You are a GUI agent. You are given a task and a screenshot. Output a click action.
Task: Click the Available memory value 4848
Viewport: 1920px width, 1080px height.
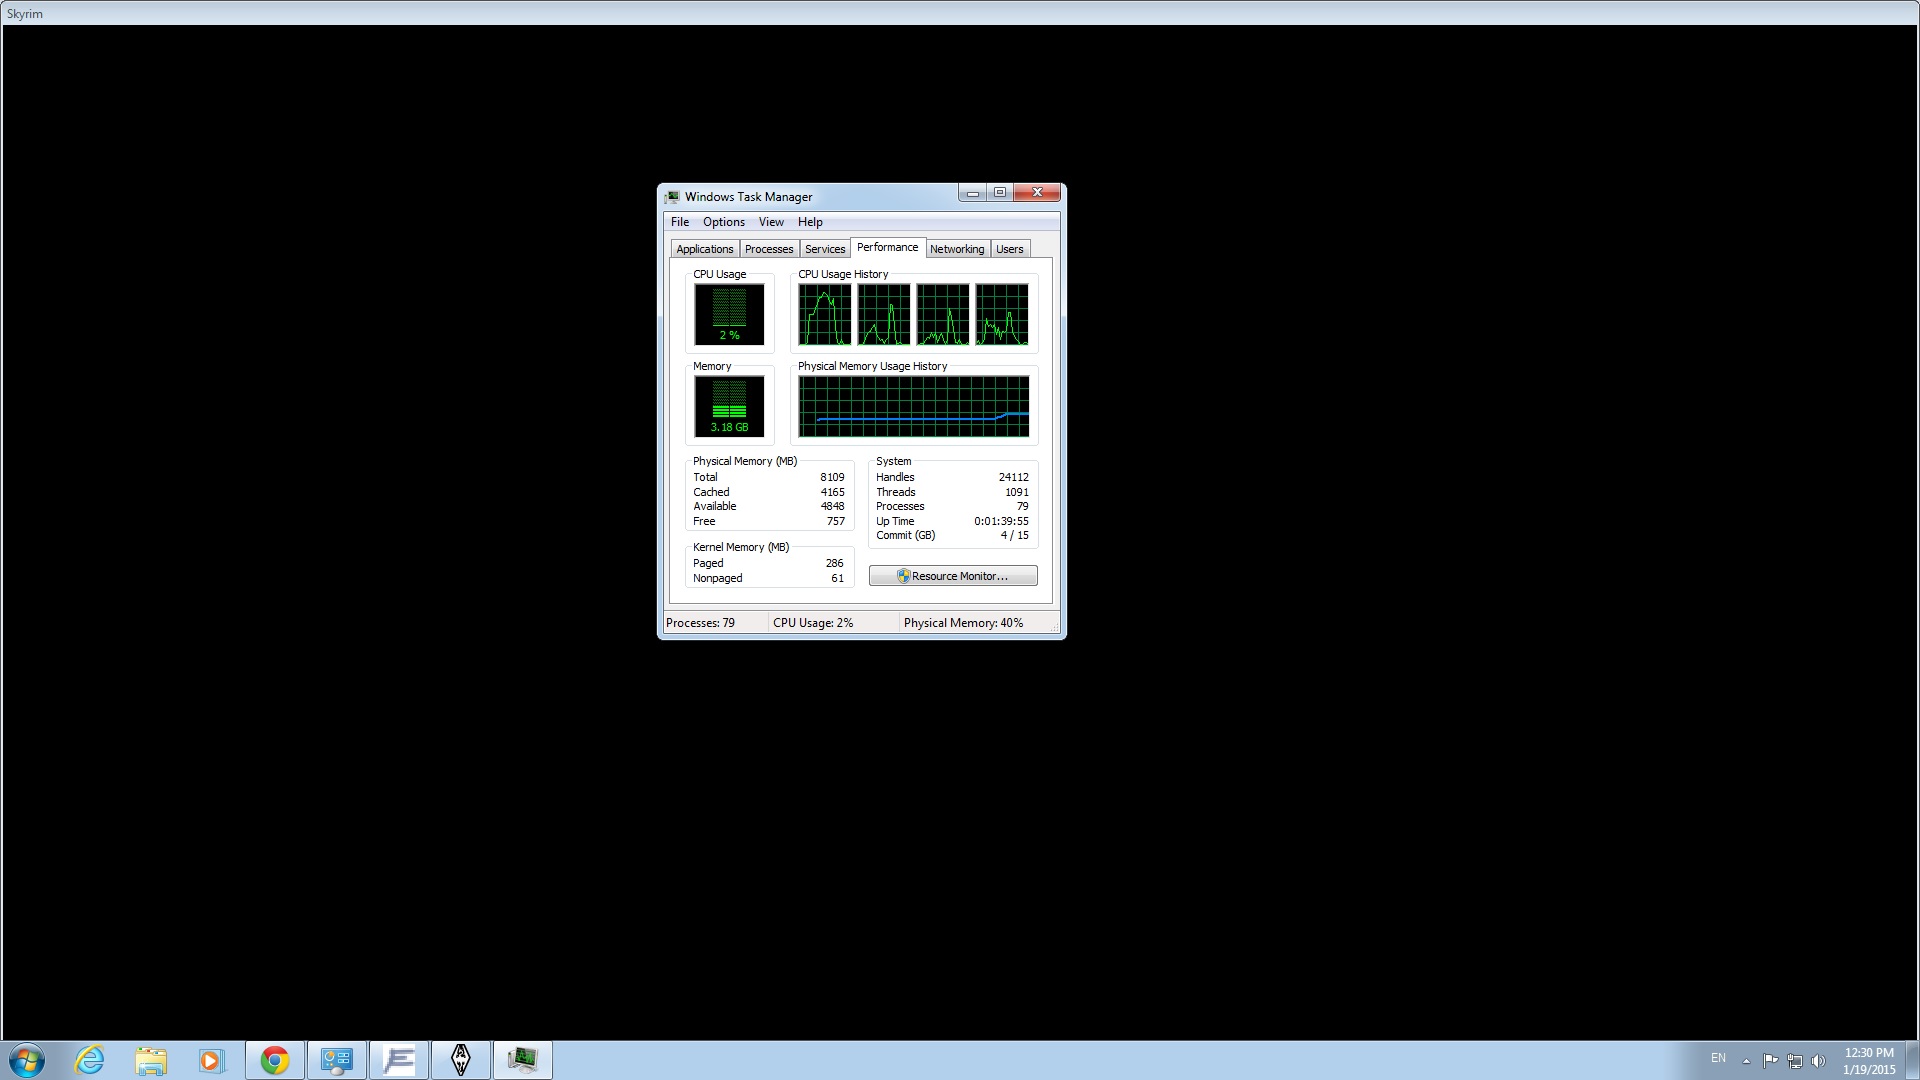point(832,506)
